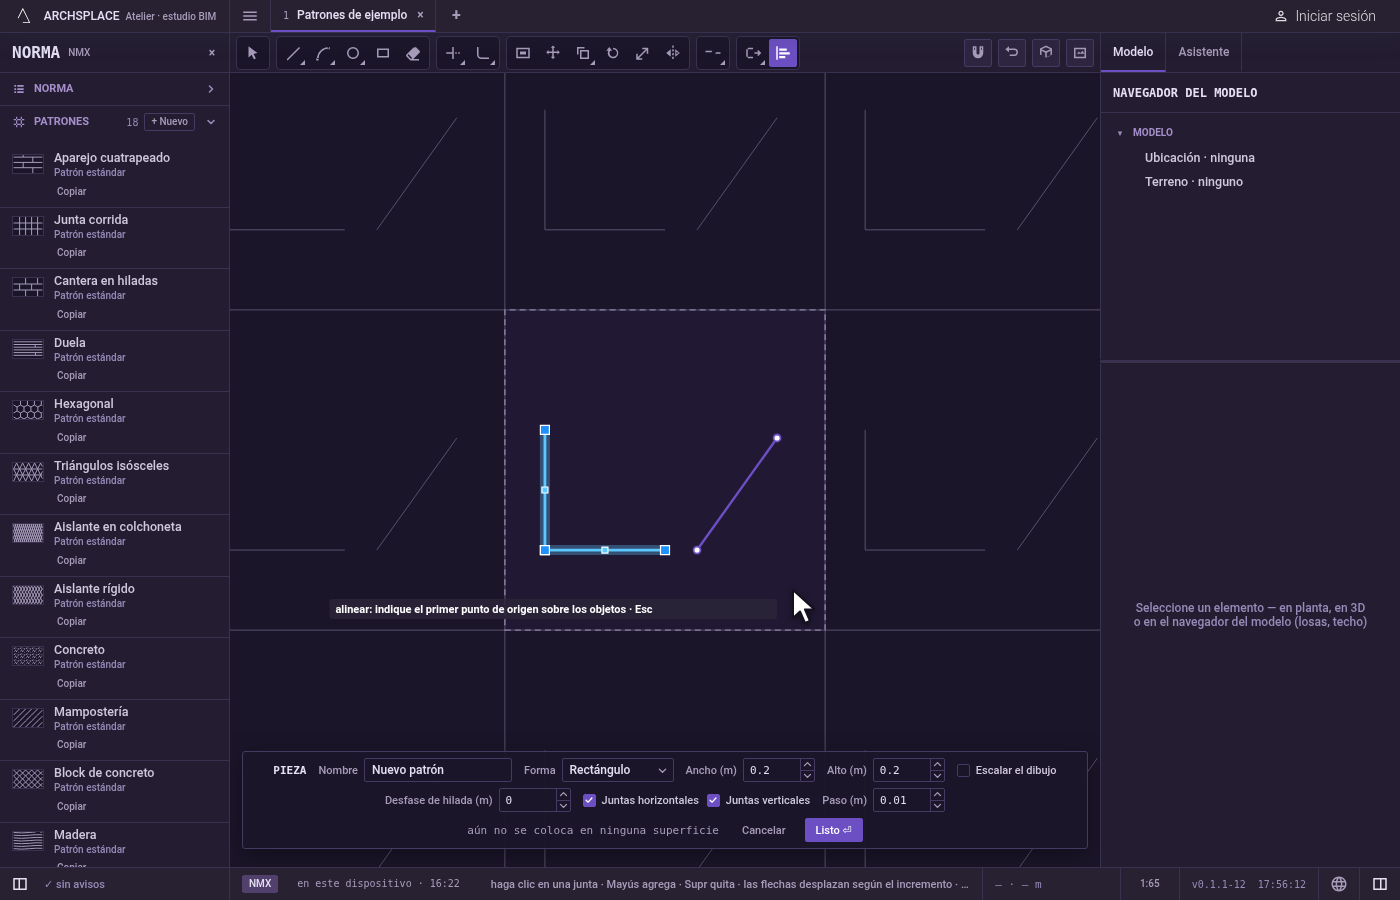Click Cancelar in the pieza panel
Viewport: 1400px width, 900px height.
tap(764, 830)
